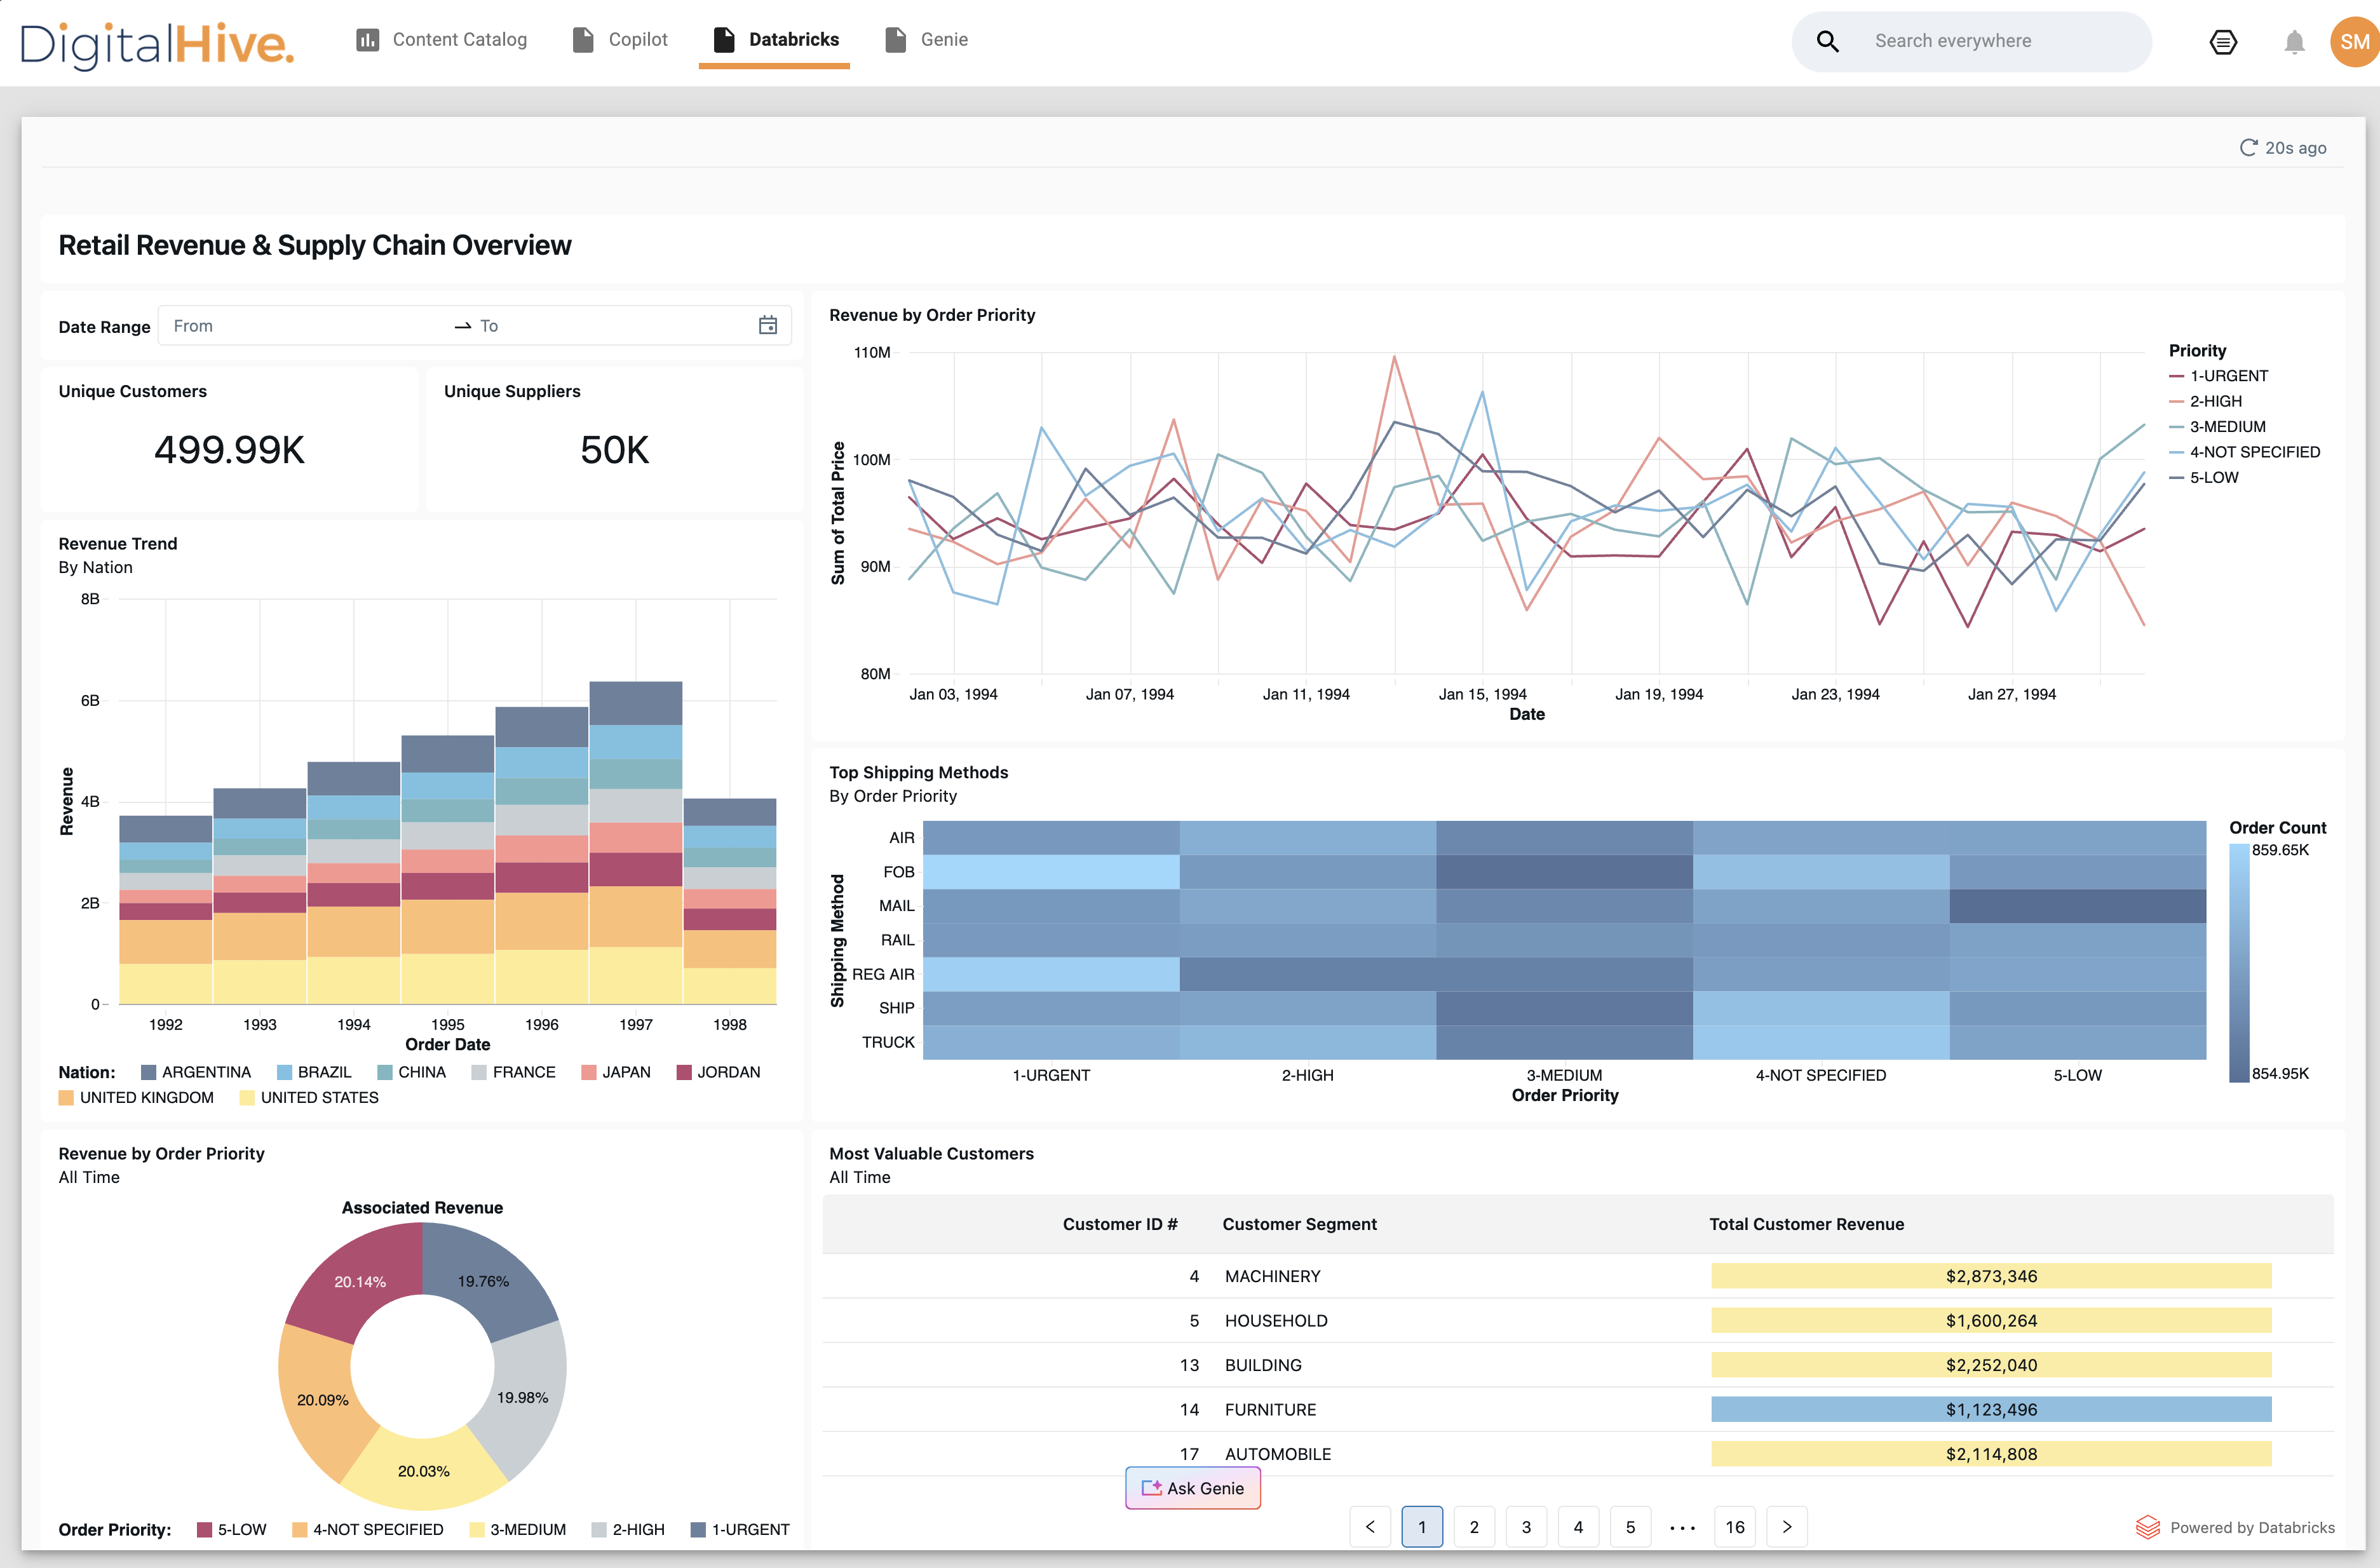Toggle 5-LOW legend item under pie chart
The height and width of the screenshot is (1568, 2380).
(x=232, y=1529)
